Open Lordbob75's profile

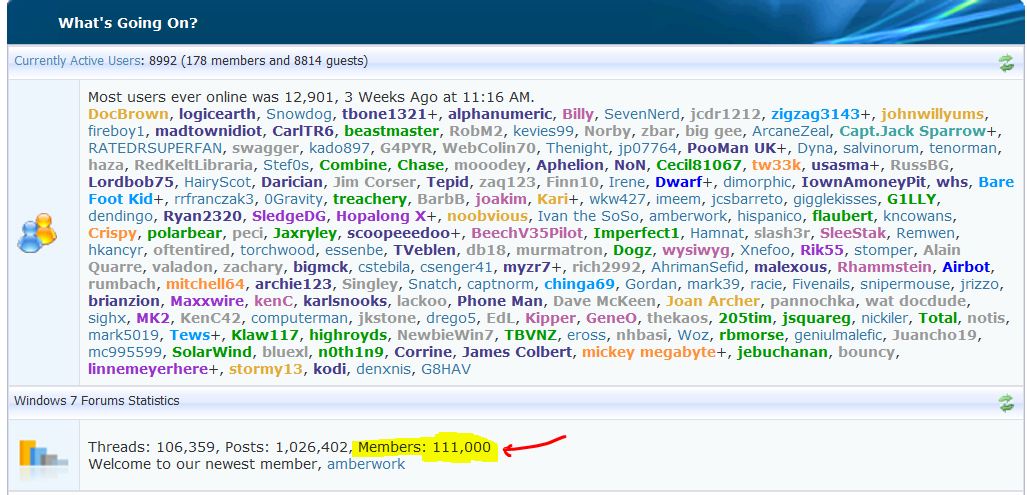click(x=131, y=182)
